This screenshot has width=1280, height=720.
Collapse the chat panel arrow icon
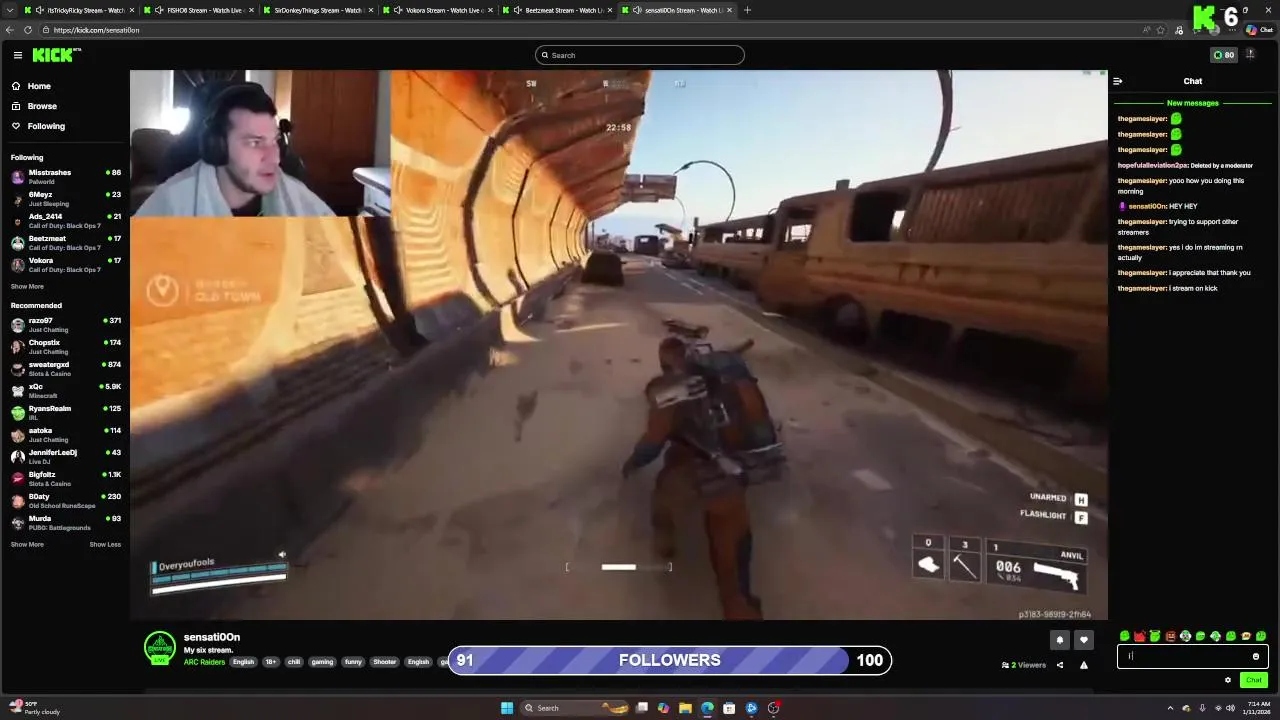pos(1118,81)
